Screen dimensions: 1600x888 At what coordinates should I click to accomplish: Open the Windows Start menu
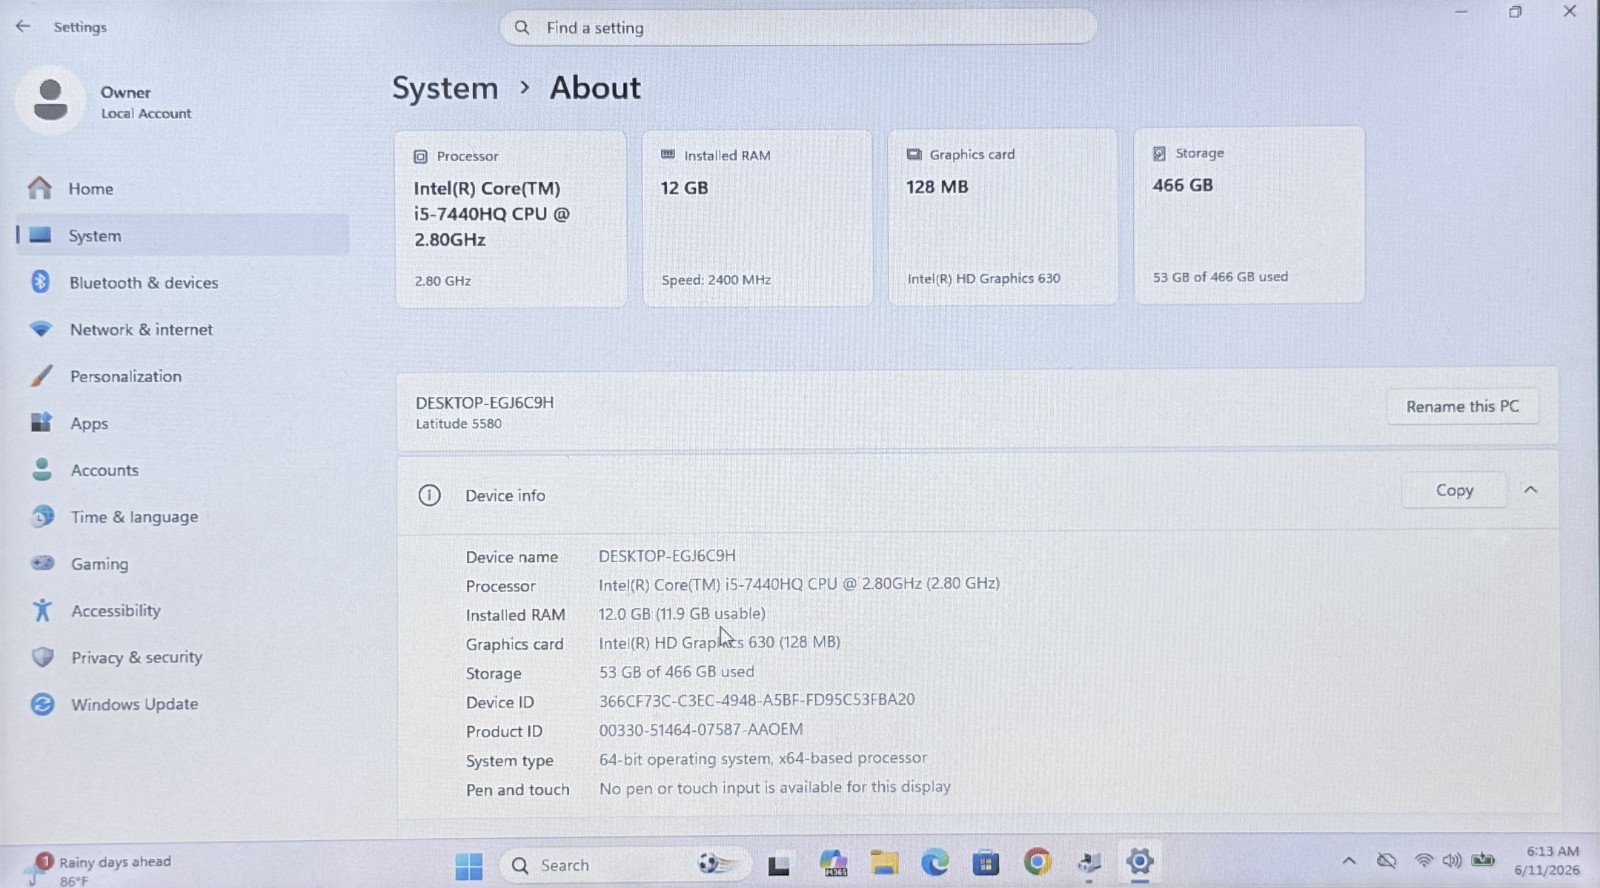468,865
